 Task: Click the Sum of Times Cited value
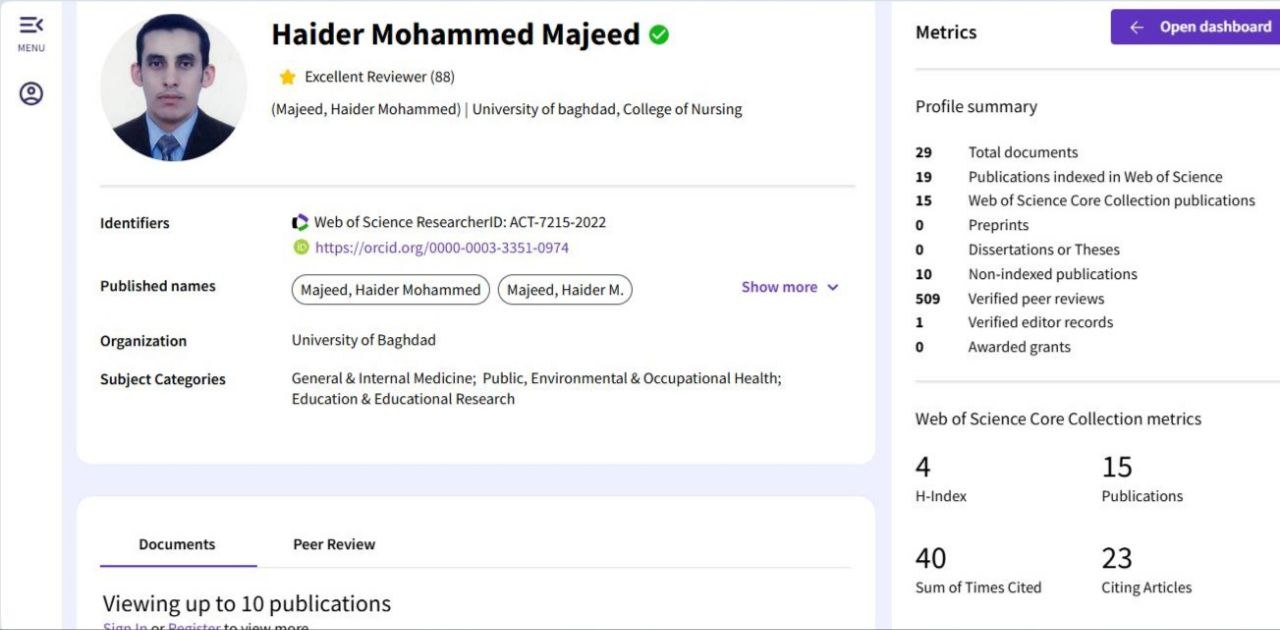(x=930, y=558)
